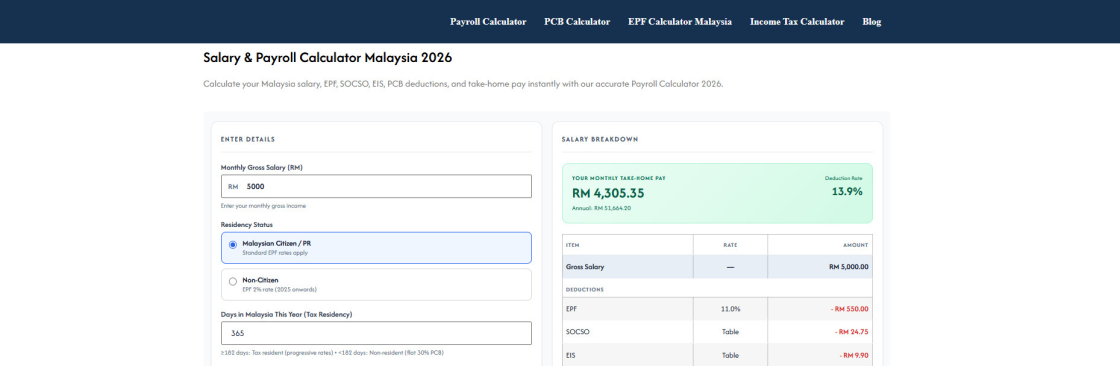Viewport: 1120px width, 366px height.
Task: Select Malaysian Citizen / PR radio option
Action: click(233, 244)
